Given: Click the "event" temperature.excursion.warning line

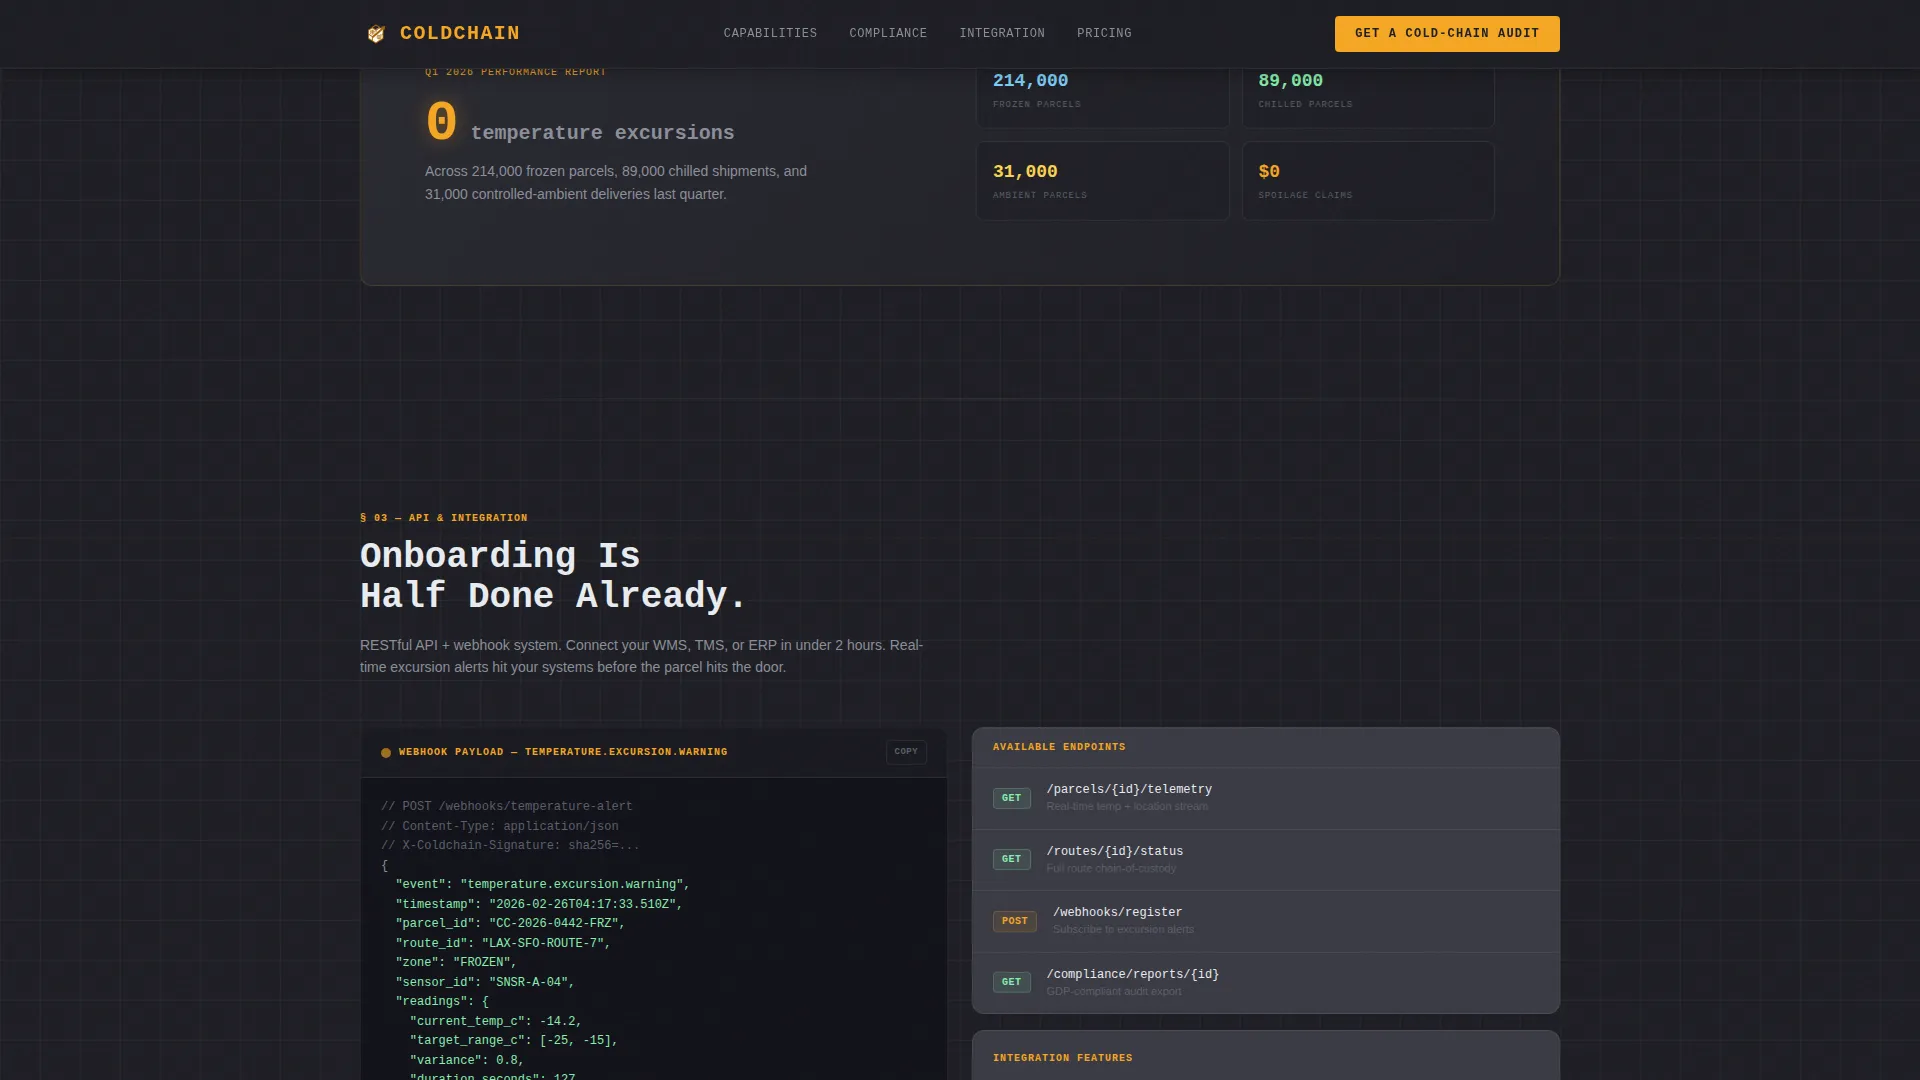Looking at the screenshot, I should tap(543, 885).
